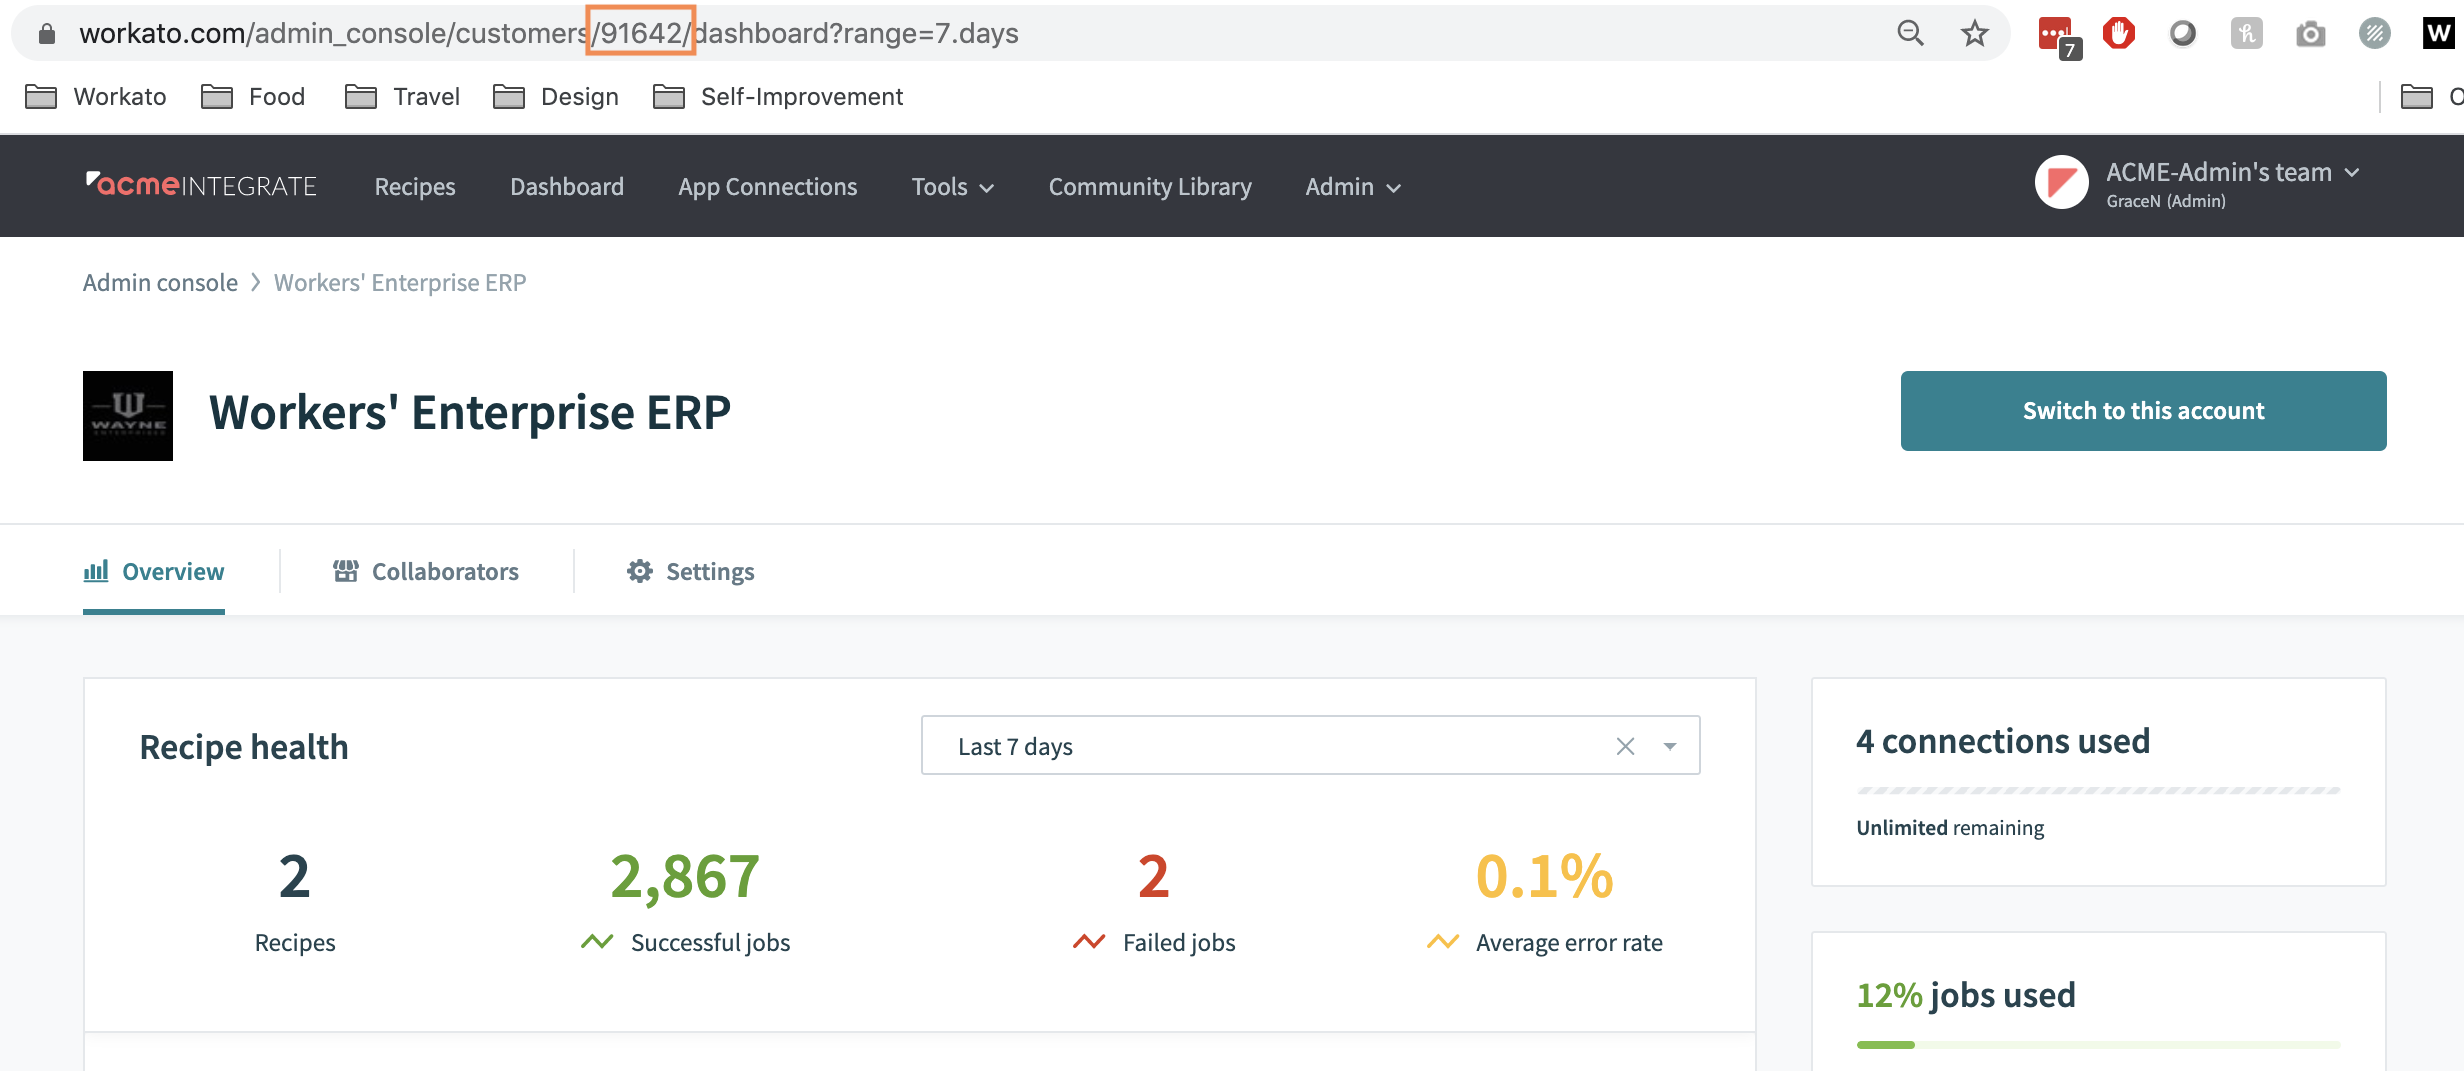Click Switch to this account
The height and width of the screenshot is (1071, 2464).
tap(2143, 410)
